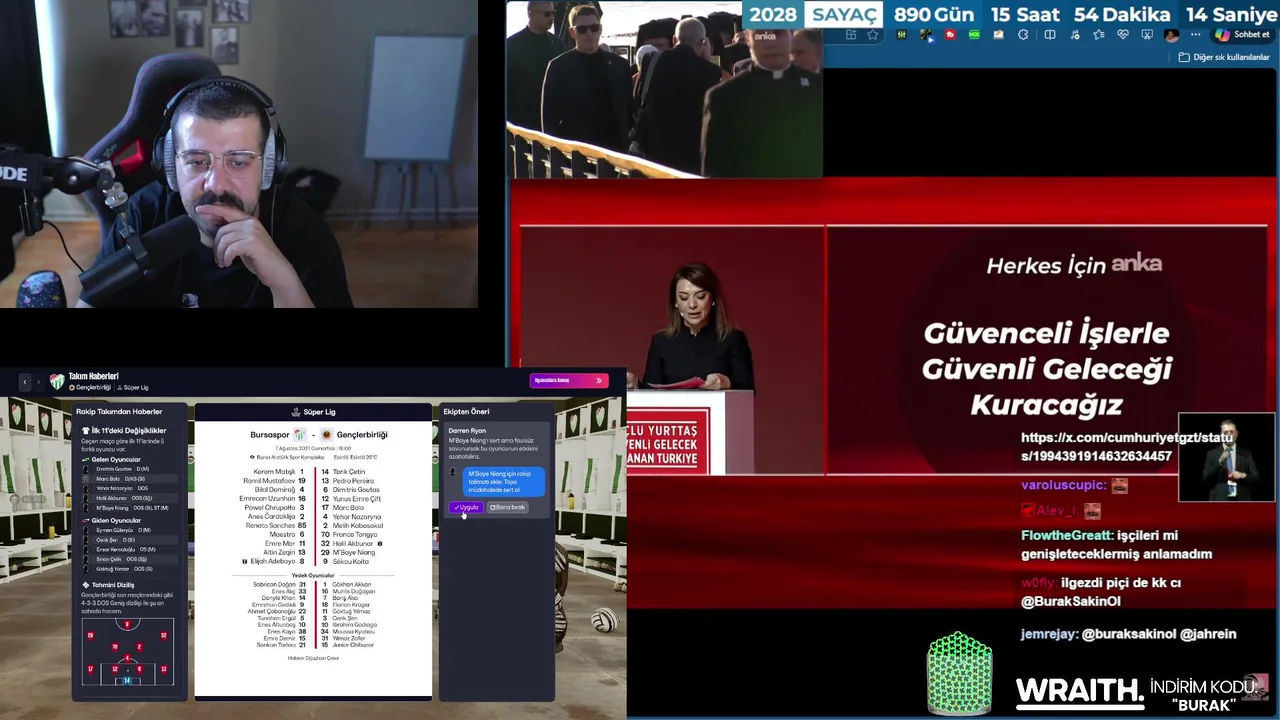Screen dimensions: 1280x720
Task: Click chat username FlowtheGreatt
Action: click(1067, 535)
